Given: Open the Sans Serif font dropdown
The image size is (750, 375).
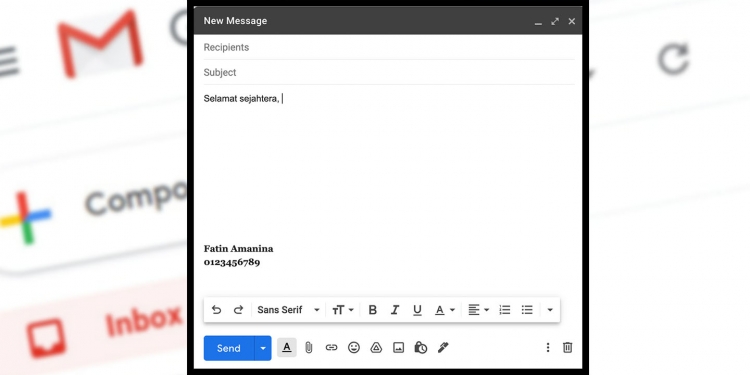Looking at the screenshot, I should [288, 310].
